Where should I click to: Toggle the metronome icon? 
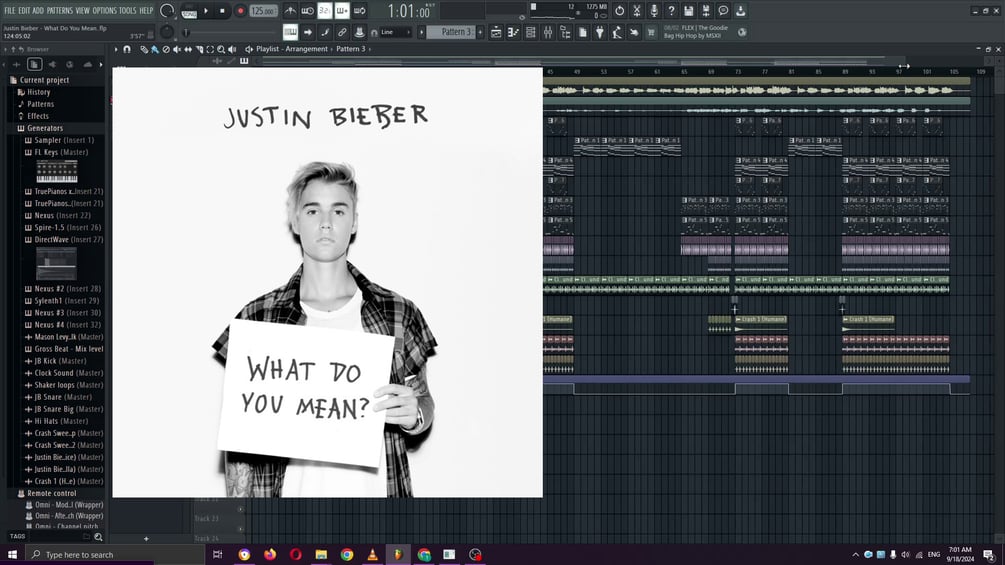[290, 11]
